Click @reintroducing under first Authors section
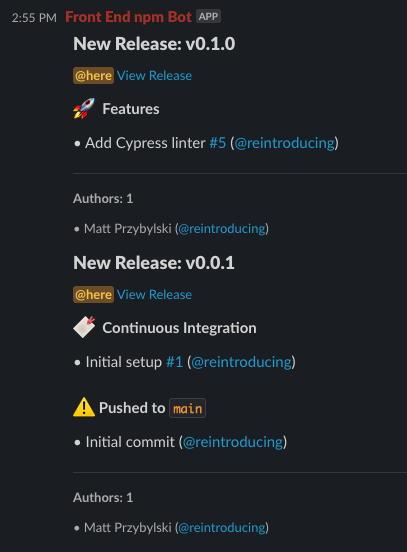The height and width of the screenshot is (552, 407). coord(222,229)
